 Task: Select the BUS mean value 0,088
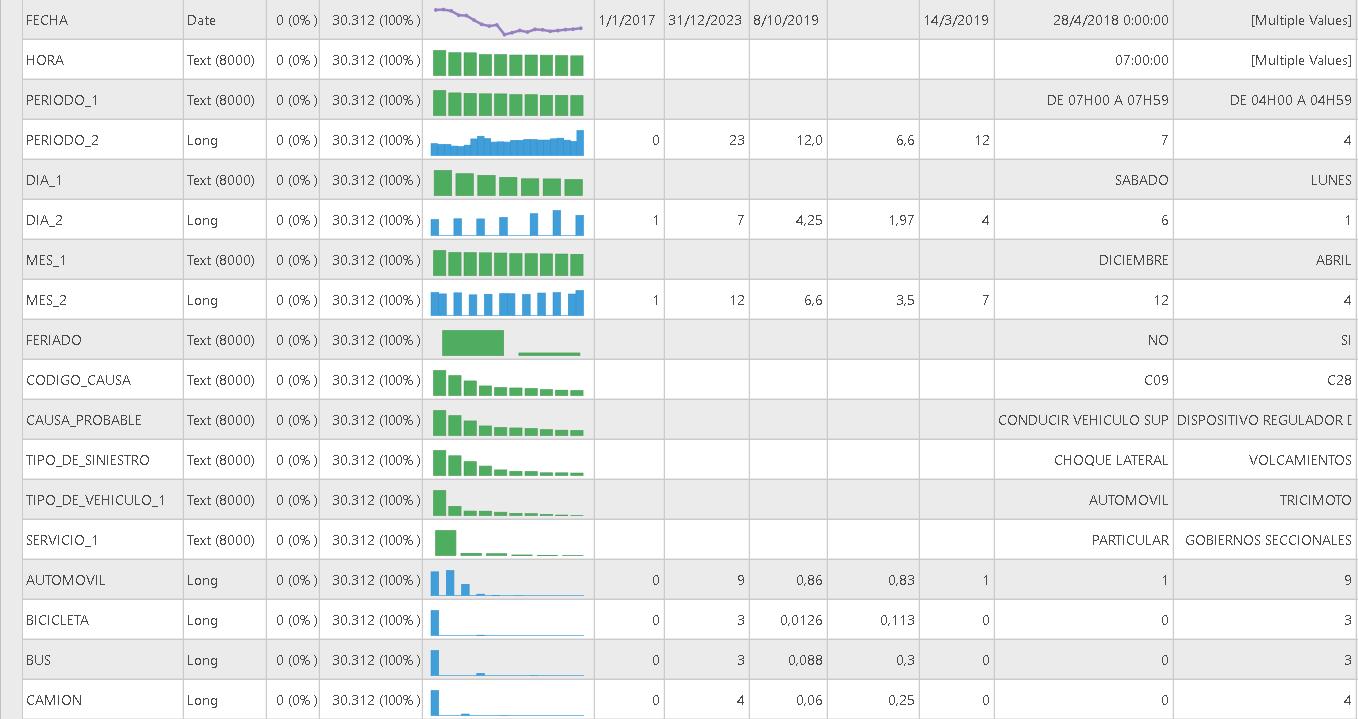tap(805, 660)
